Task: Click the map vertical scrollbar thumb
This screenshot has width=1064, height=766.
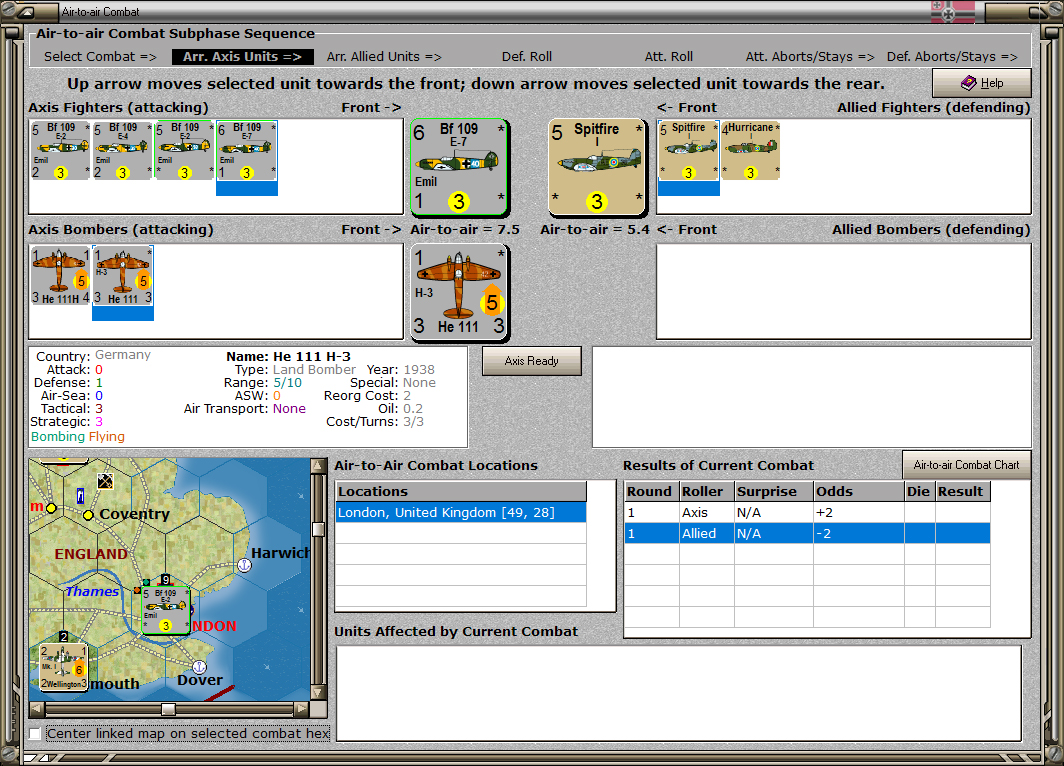Action: 318,529
